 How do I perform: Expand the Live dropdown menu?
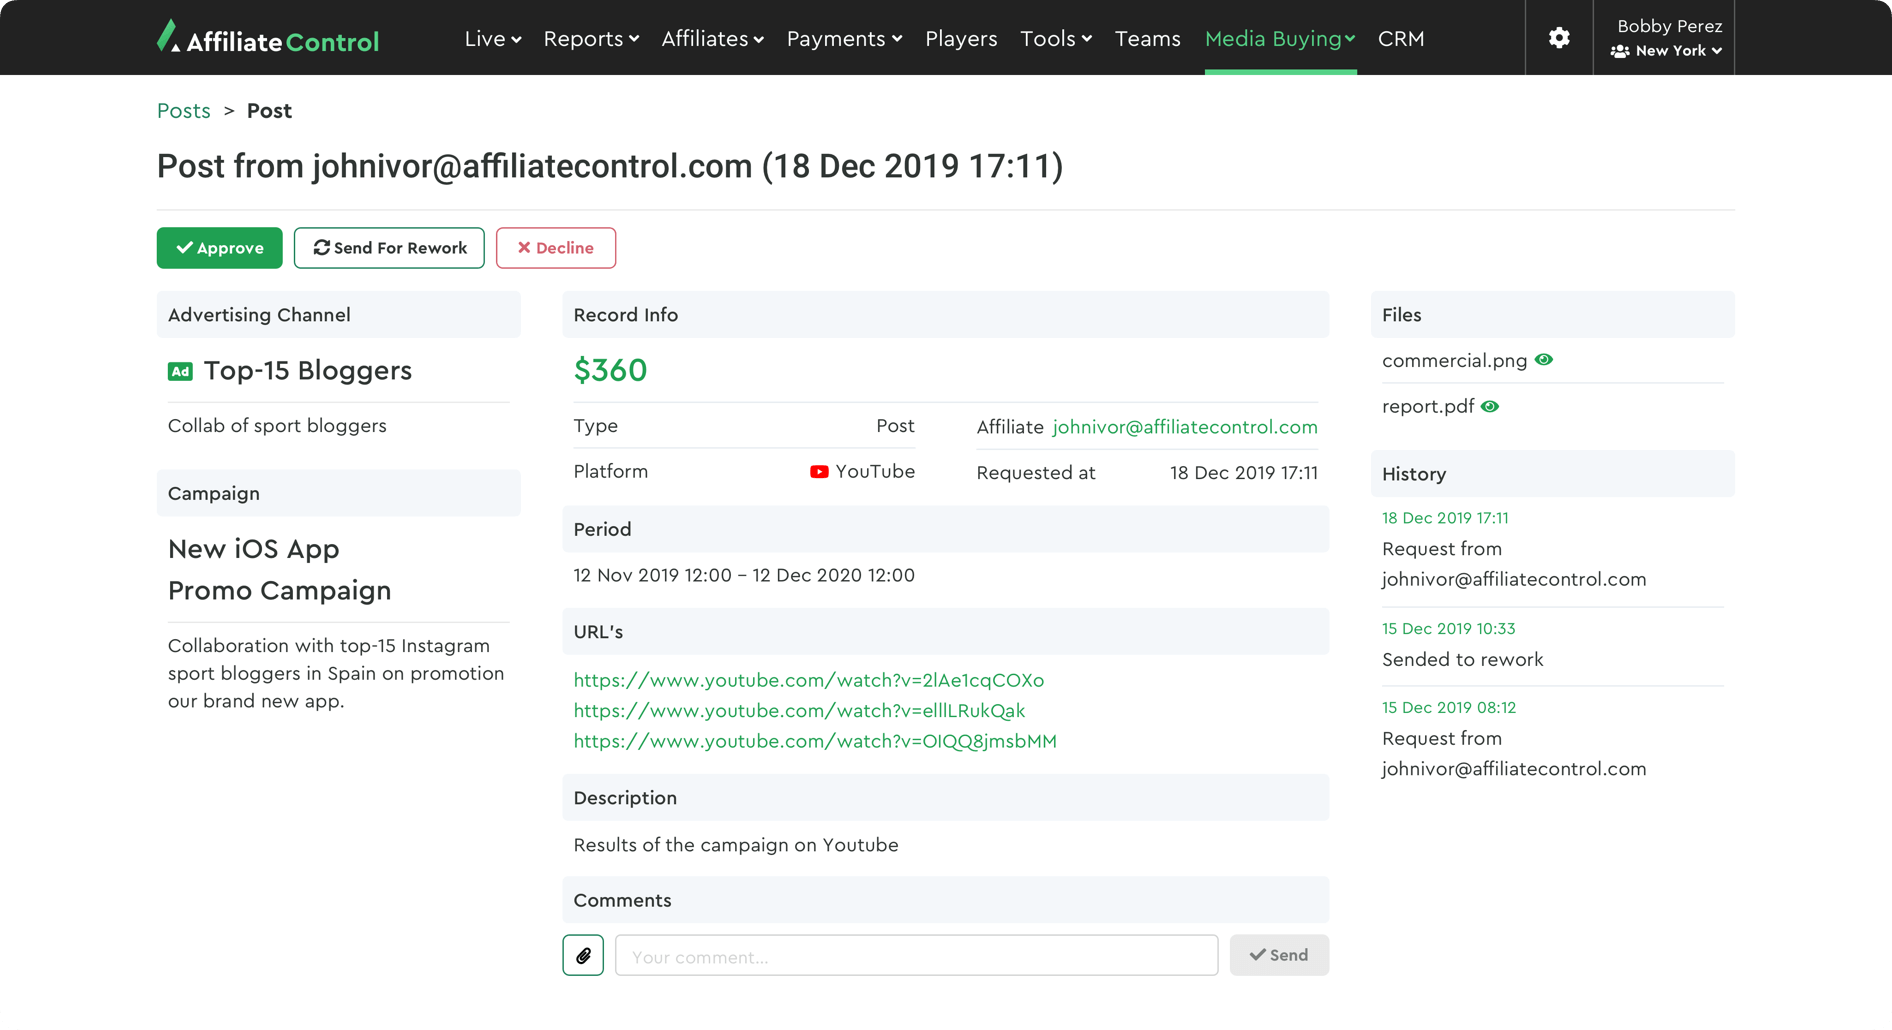click(x=492, y=39)
